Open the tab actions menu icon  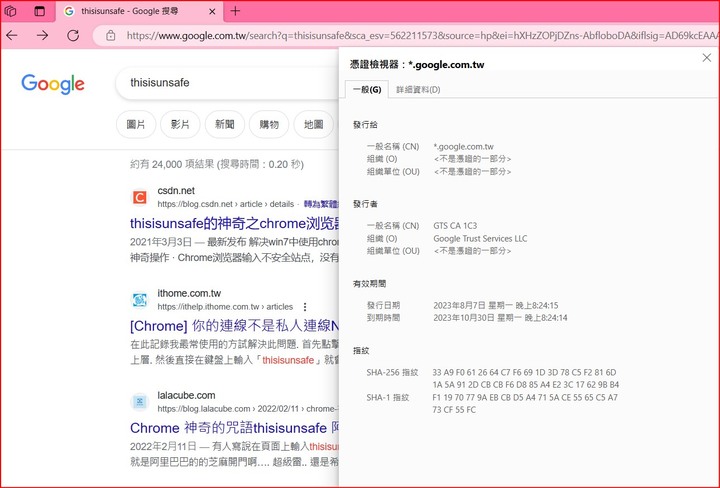click(x=40, y=11)
